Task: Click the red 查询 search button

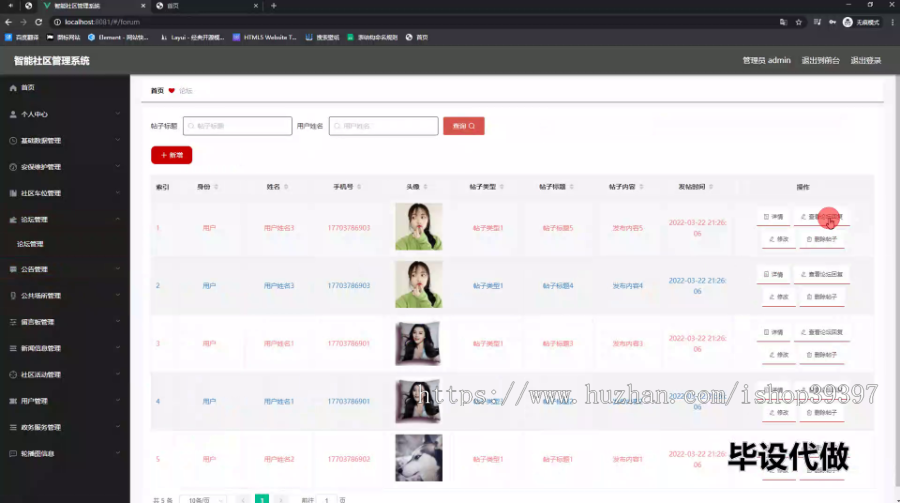Action: click(x=464, y=126)
